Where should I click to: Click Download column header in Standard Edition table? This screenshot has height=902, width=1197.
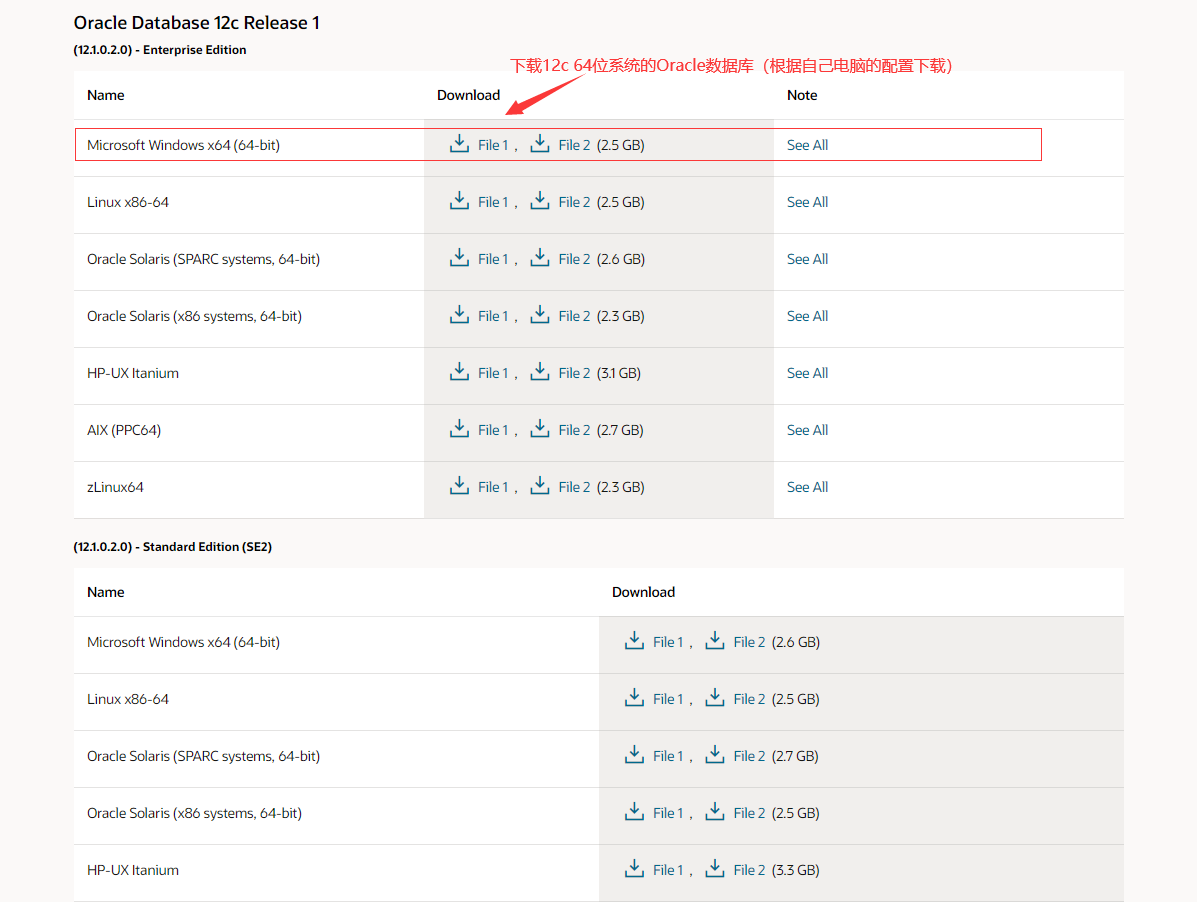[643, 592]
